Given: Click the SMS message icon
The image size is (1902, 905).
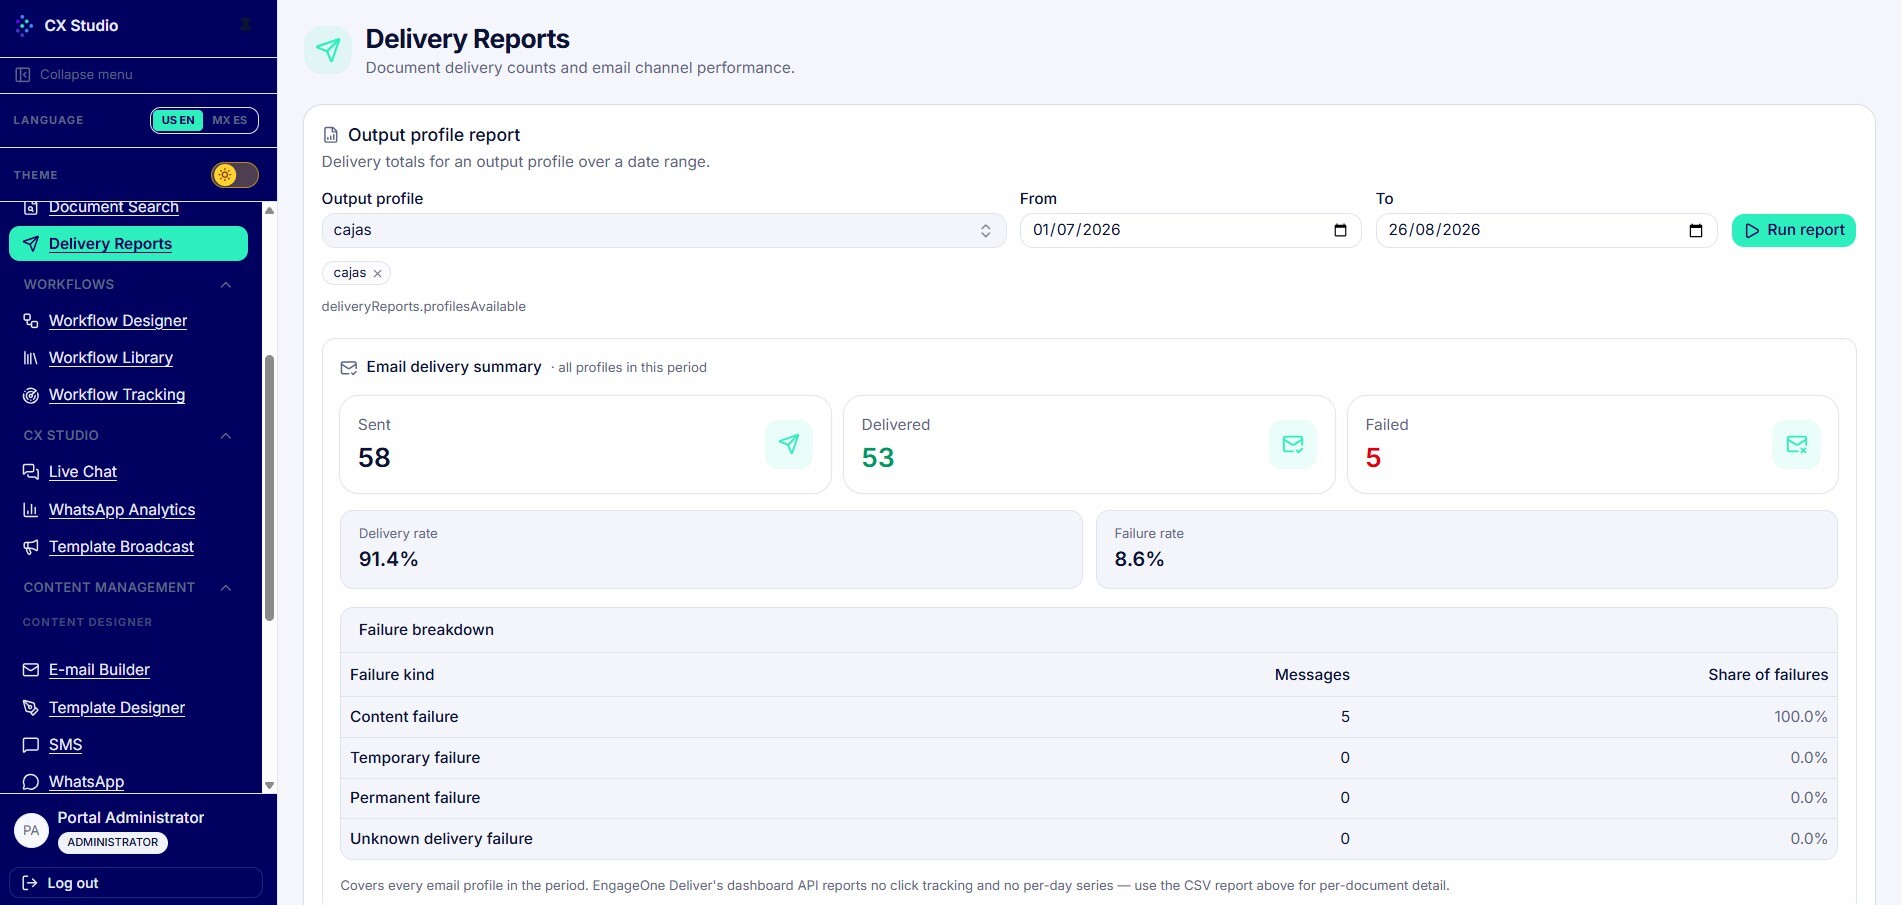Looking at the screenshot, I should click(31, 745).
